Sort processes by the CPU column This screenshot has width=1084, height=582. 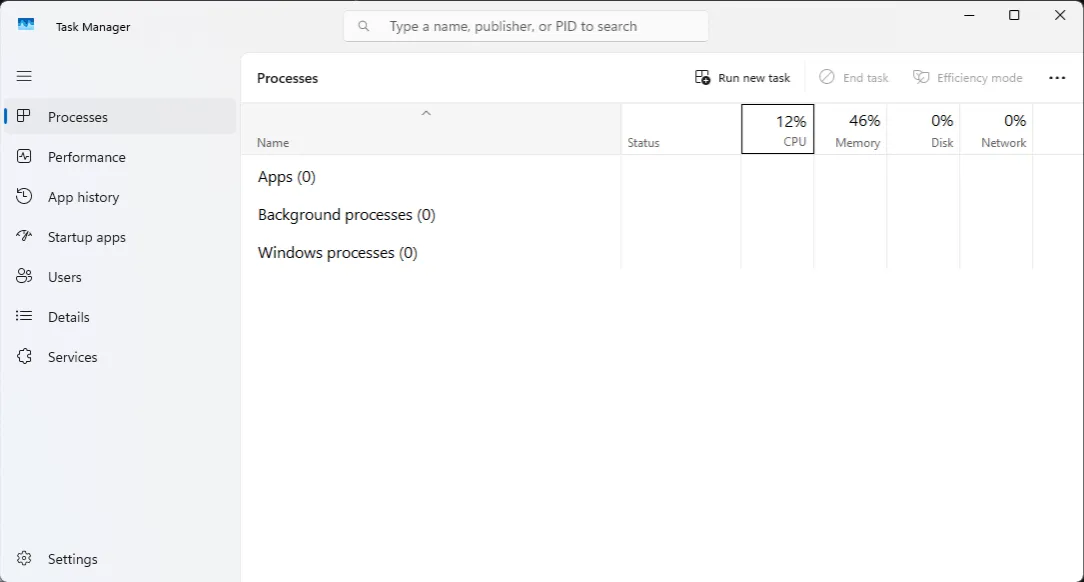tap(777, 129)
